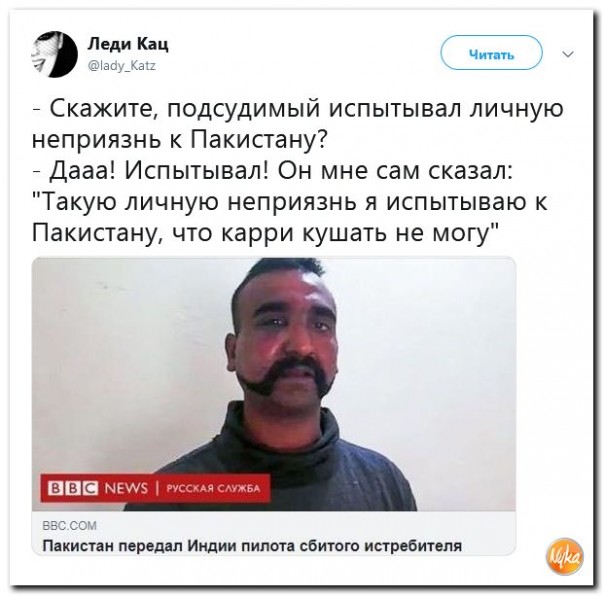Click the man's large moustache in the photo

click(285, 376)
